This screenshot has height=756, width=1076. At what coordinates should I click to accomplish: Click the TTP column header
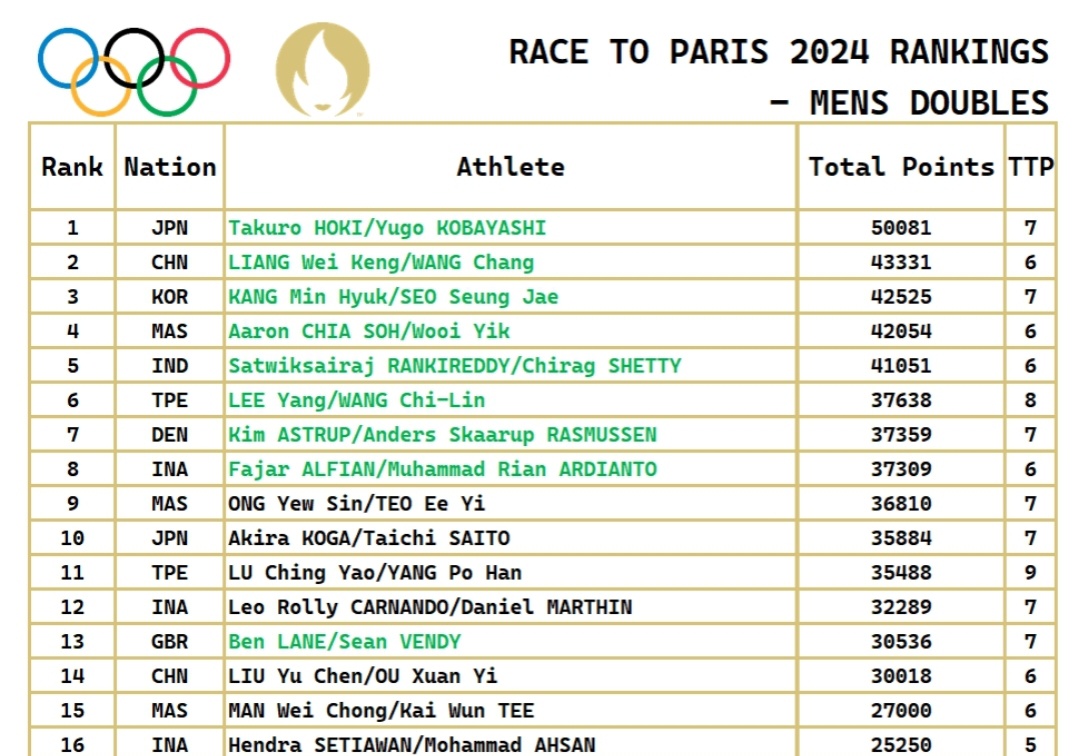pos(1030,167)
